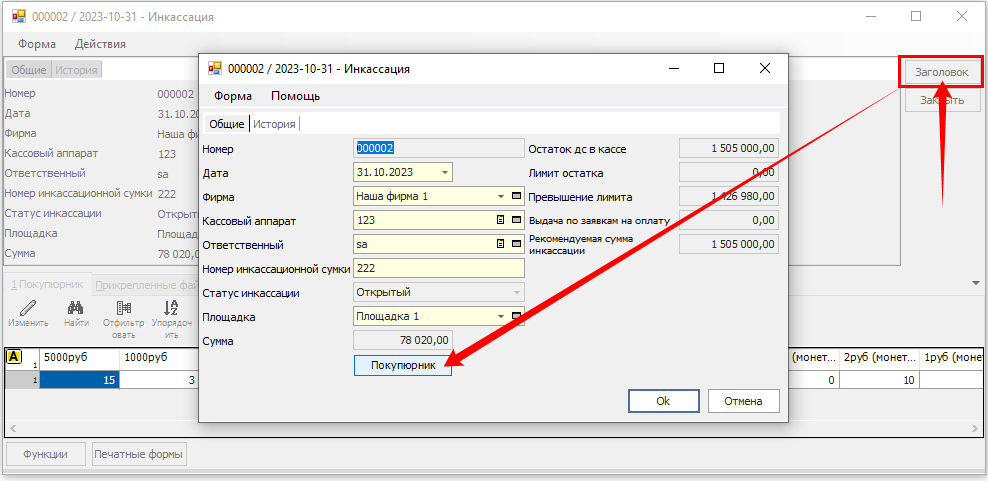This screenshot has width=988, height=481.
Task: Expand the Площадка dropdown arrow
Action: click(500, 316)
